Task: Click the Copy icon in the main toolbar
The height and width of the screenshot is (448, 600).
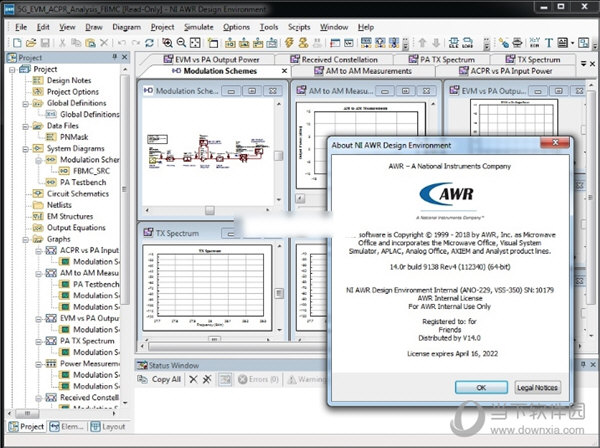Action: tap(76, 42)
